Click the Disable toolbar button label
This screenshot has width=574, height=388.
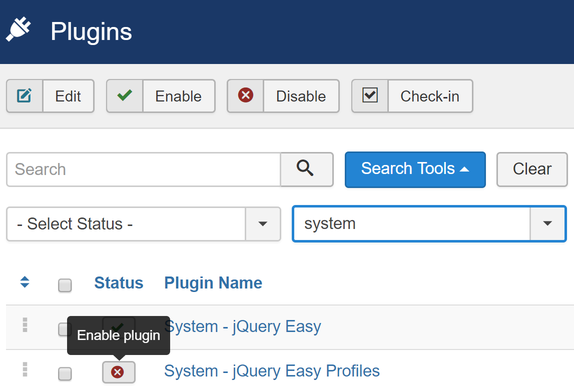coord(301,96)
